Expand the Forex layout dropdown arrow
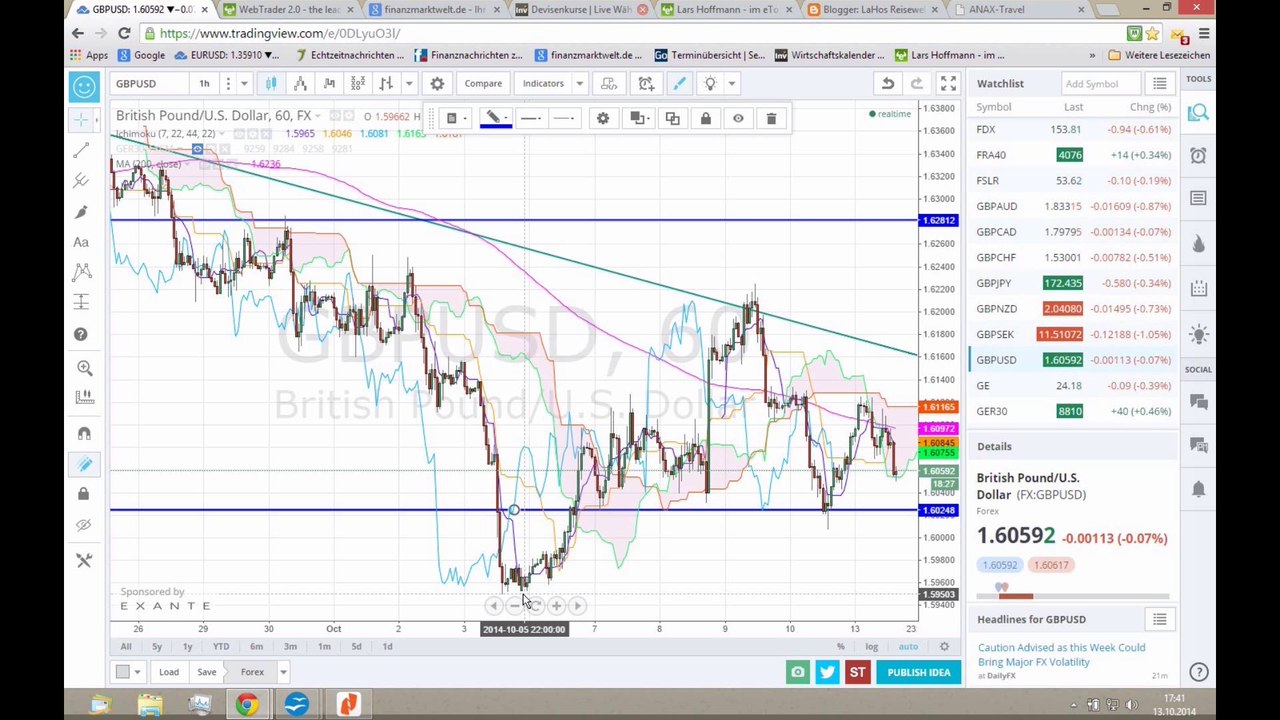Screen dimensions: 1280x720 pos(283,672)
